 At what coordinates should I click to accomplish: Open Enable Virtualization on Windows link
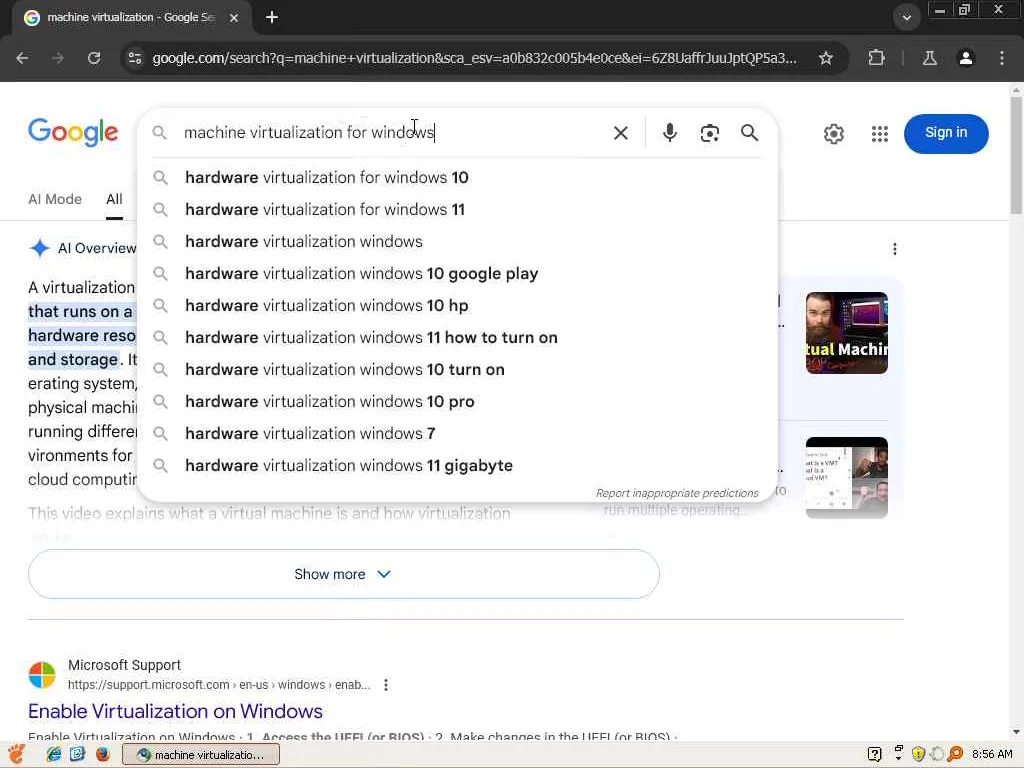tap(175, 711)
